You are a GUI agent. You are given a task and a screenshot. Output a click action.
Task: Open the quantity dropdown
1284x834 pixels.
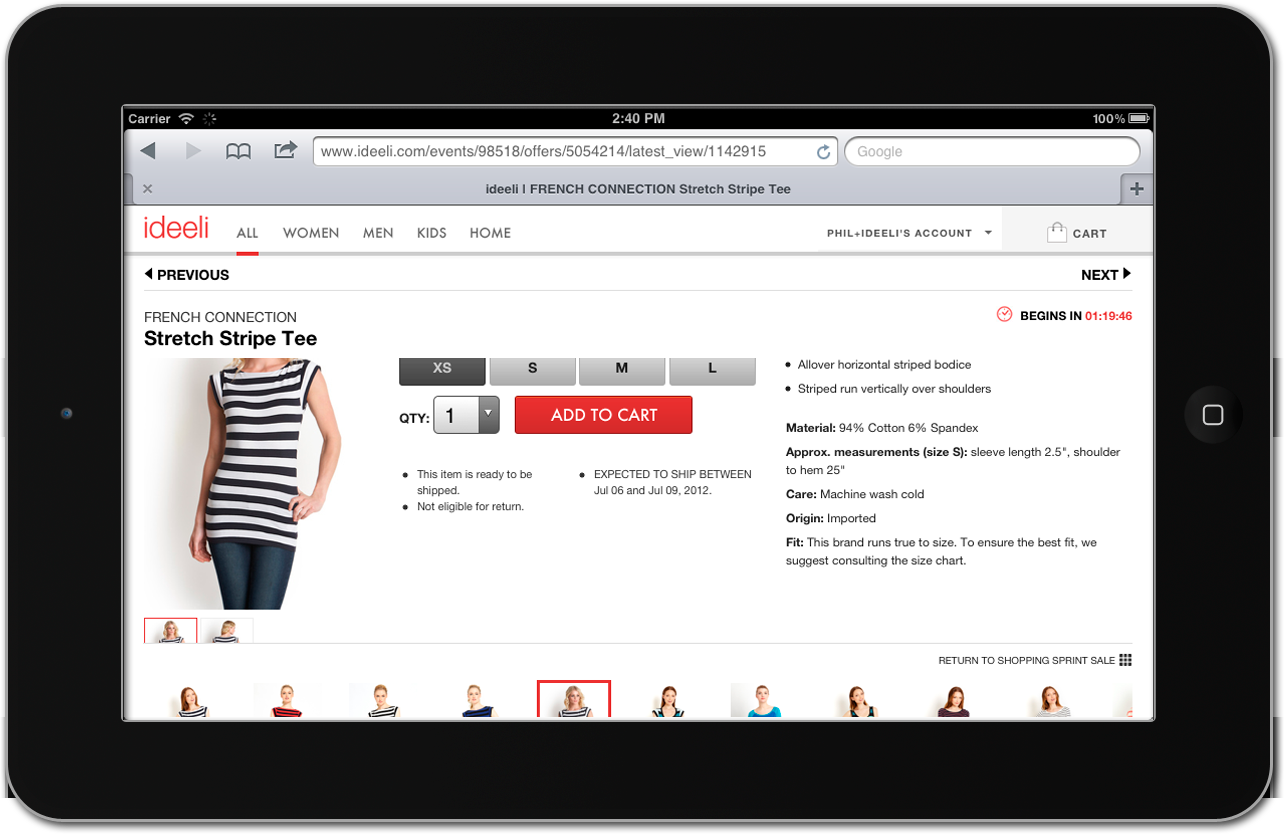(488, 415)
